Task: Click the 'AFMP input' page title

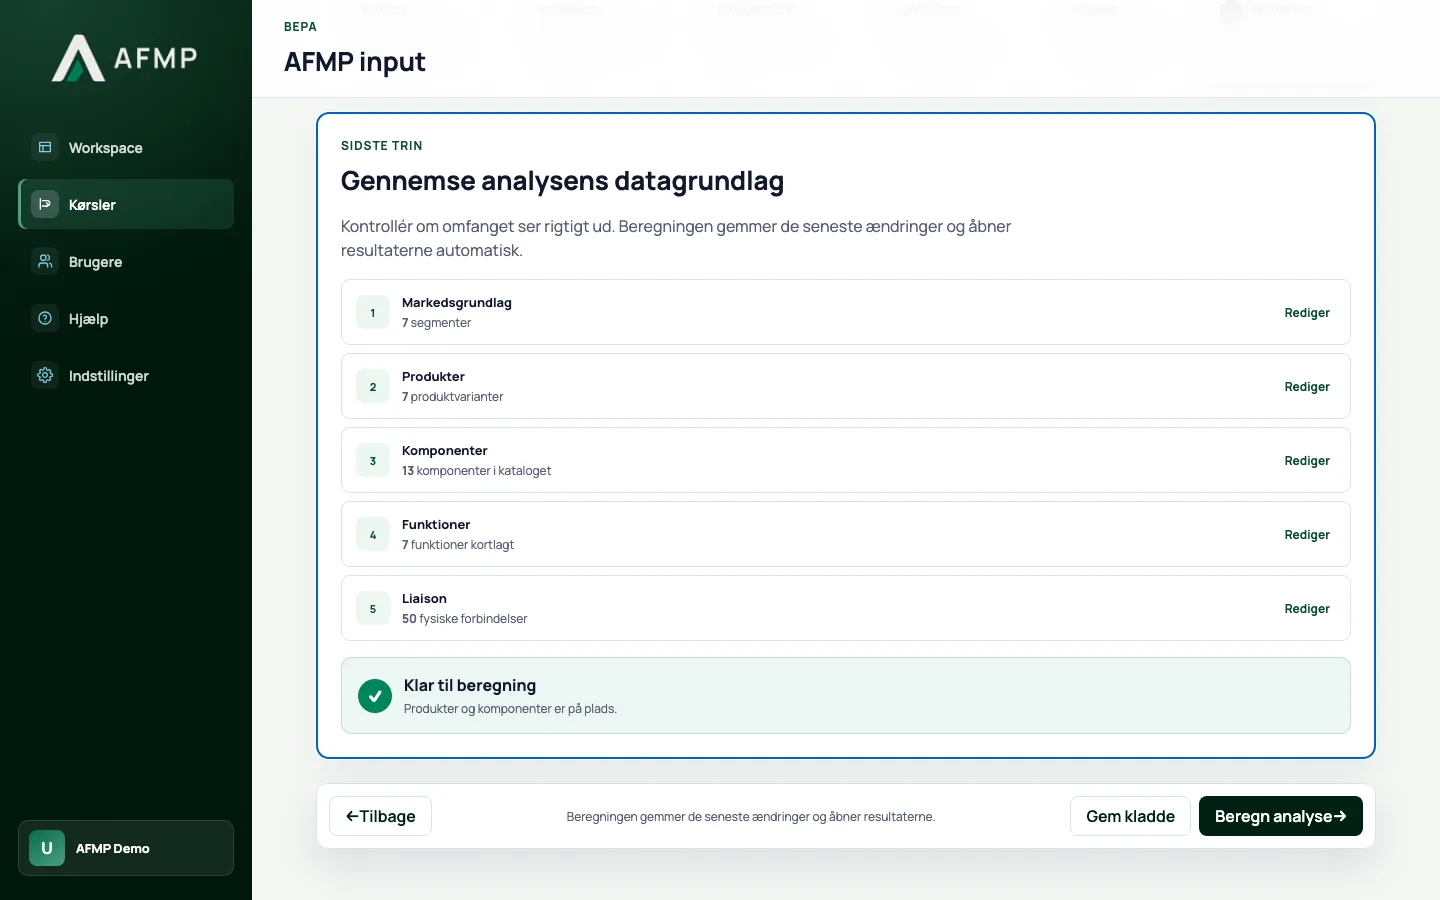Action: pos(355,62)
